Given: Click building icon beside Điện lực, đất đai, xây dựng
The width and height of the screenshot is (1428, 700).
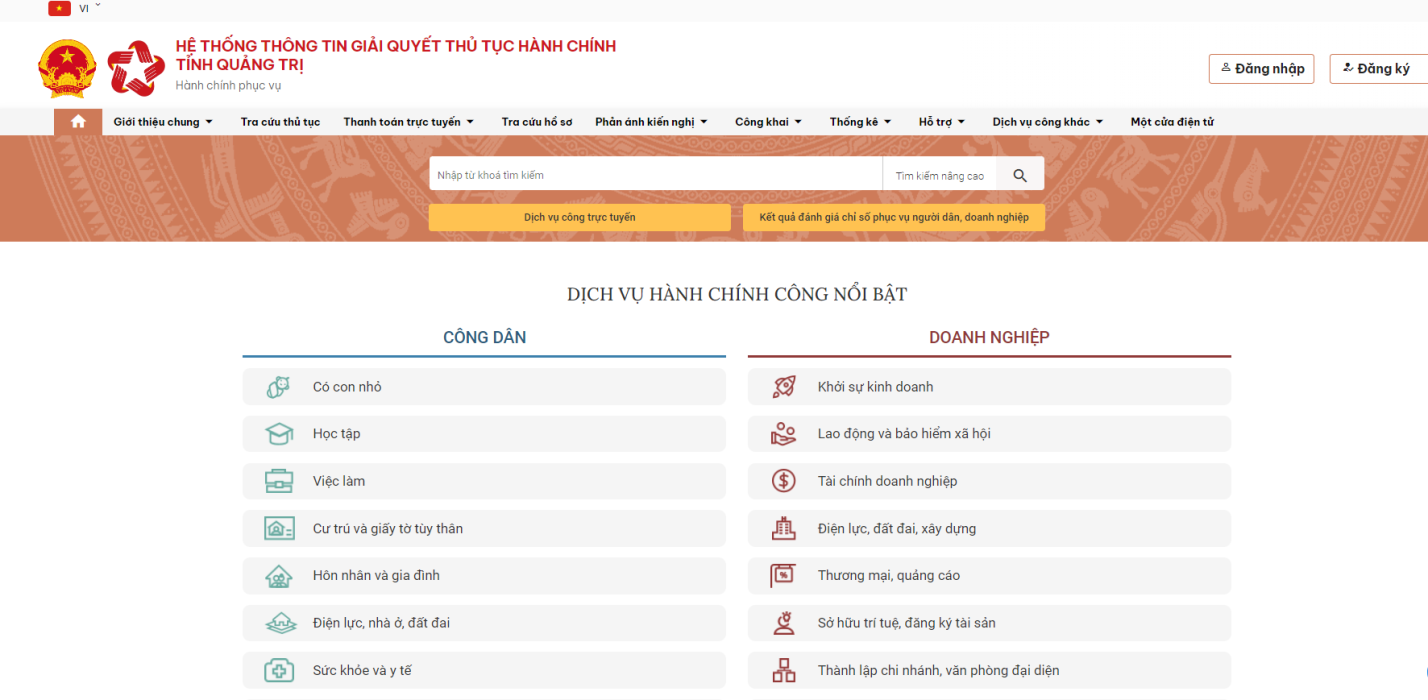Looking at the screenshot, I should pyautogui.click(x=784, y=528).
